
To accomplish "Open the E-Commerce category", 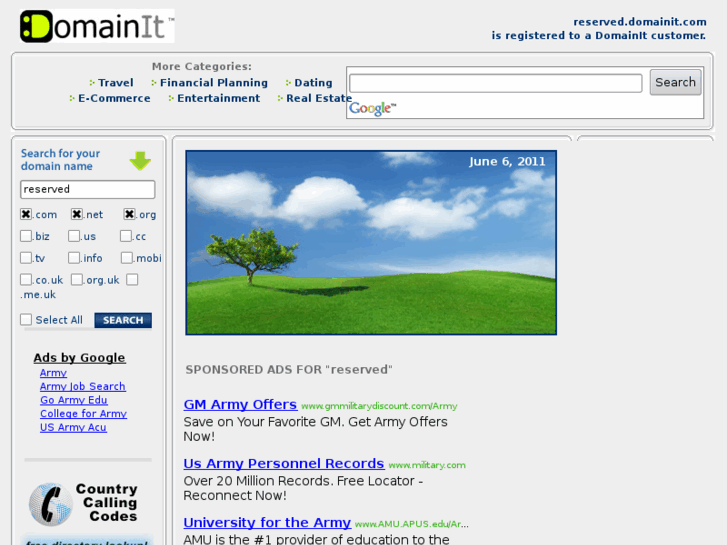I will (x=114, y=98).
